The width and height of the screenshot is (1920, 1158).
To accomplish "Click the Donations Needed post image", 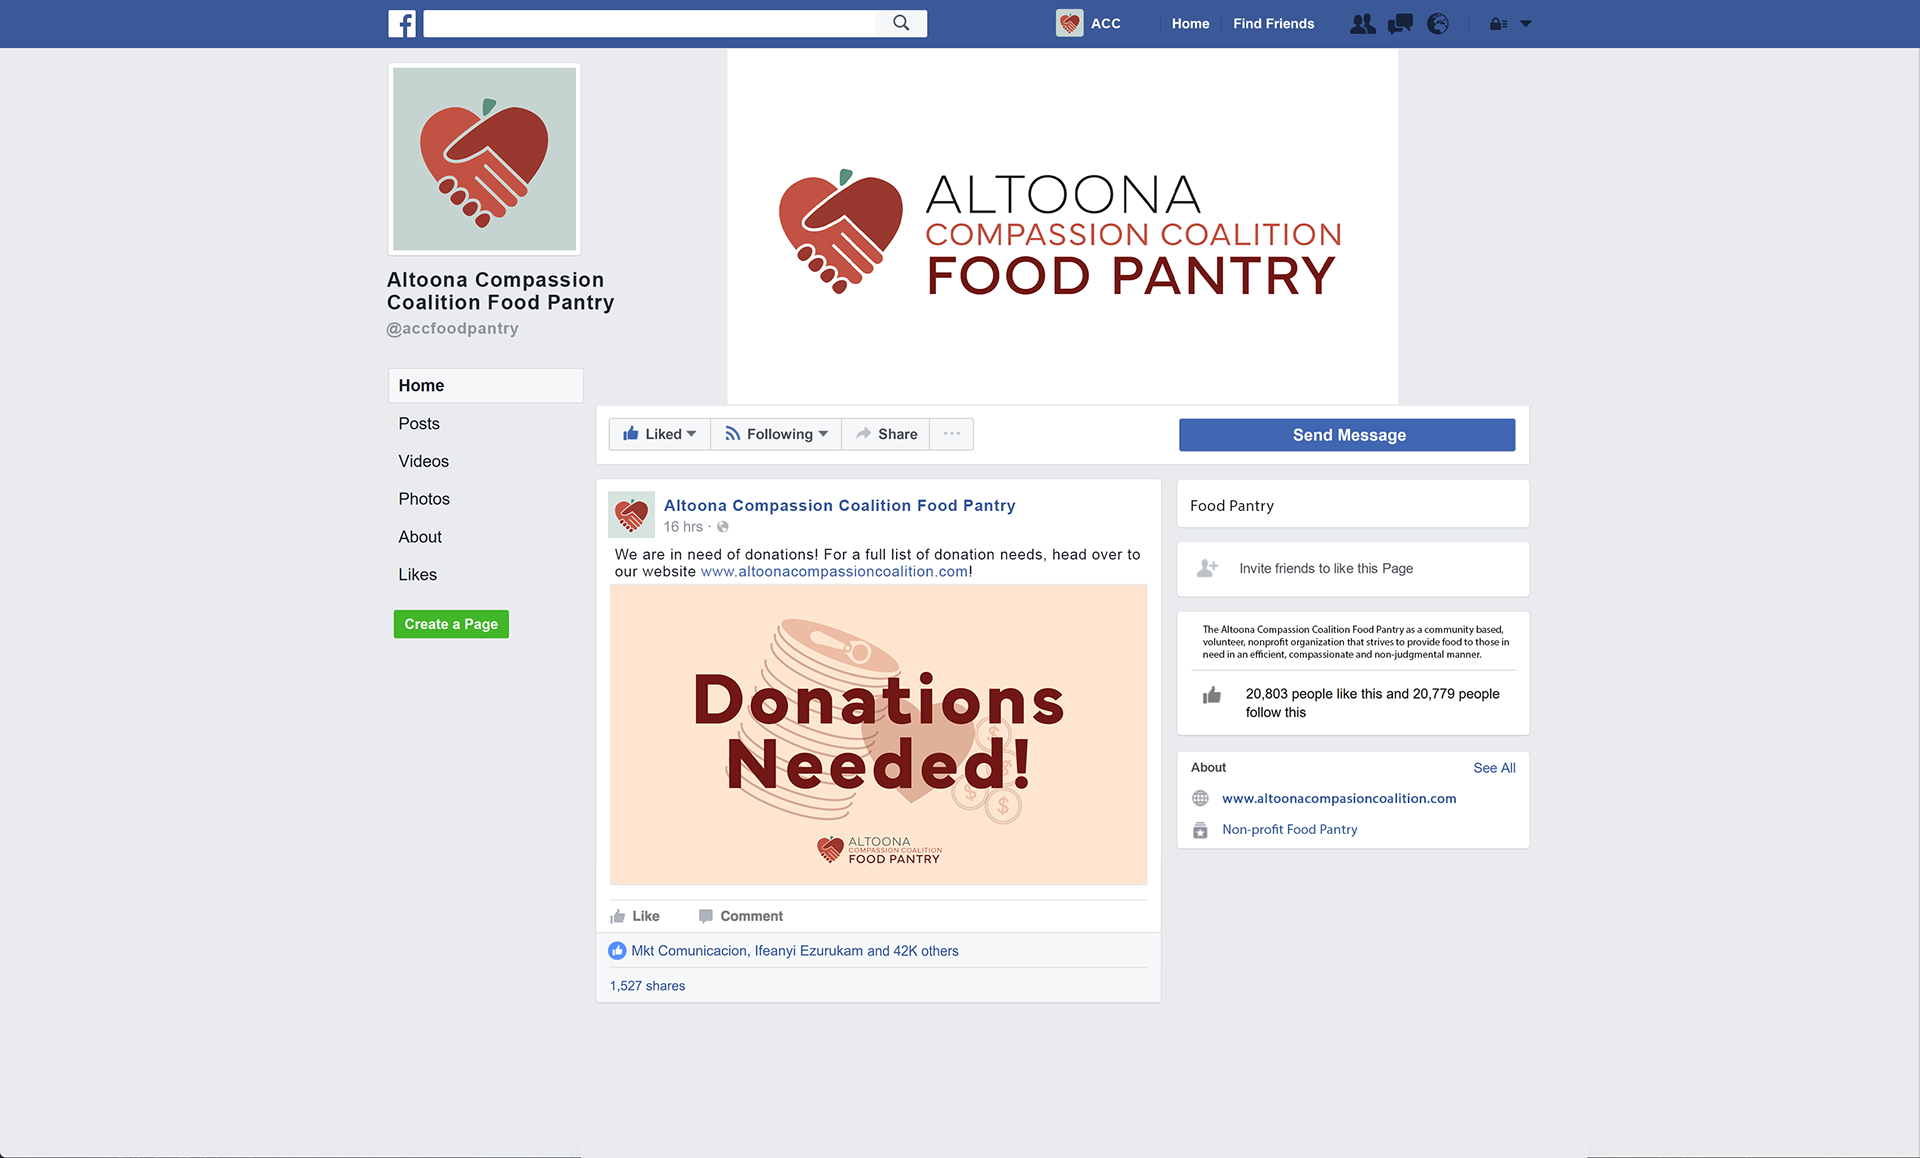I will pyautogui.click(x=879, y=735).
